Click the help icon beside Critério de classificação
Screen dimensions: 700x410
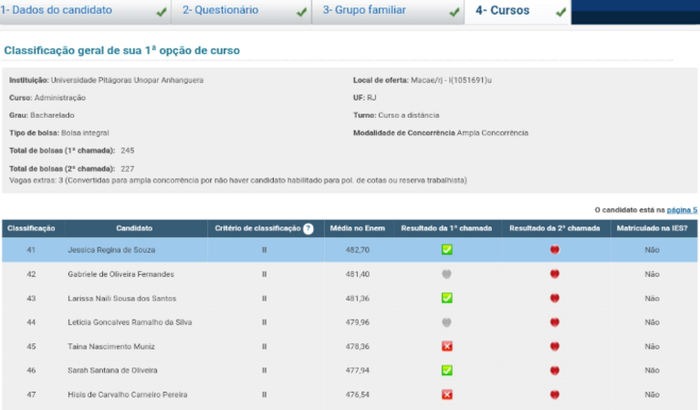click(x=308, y=229)
